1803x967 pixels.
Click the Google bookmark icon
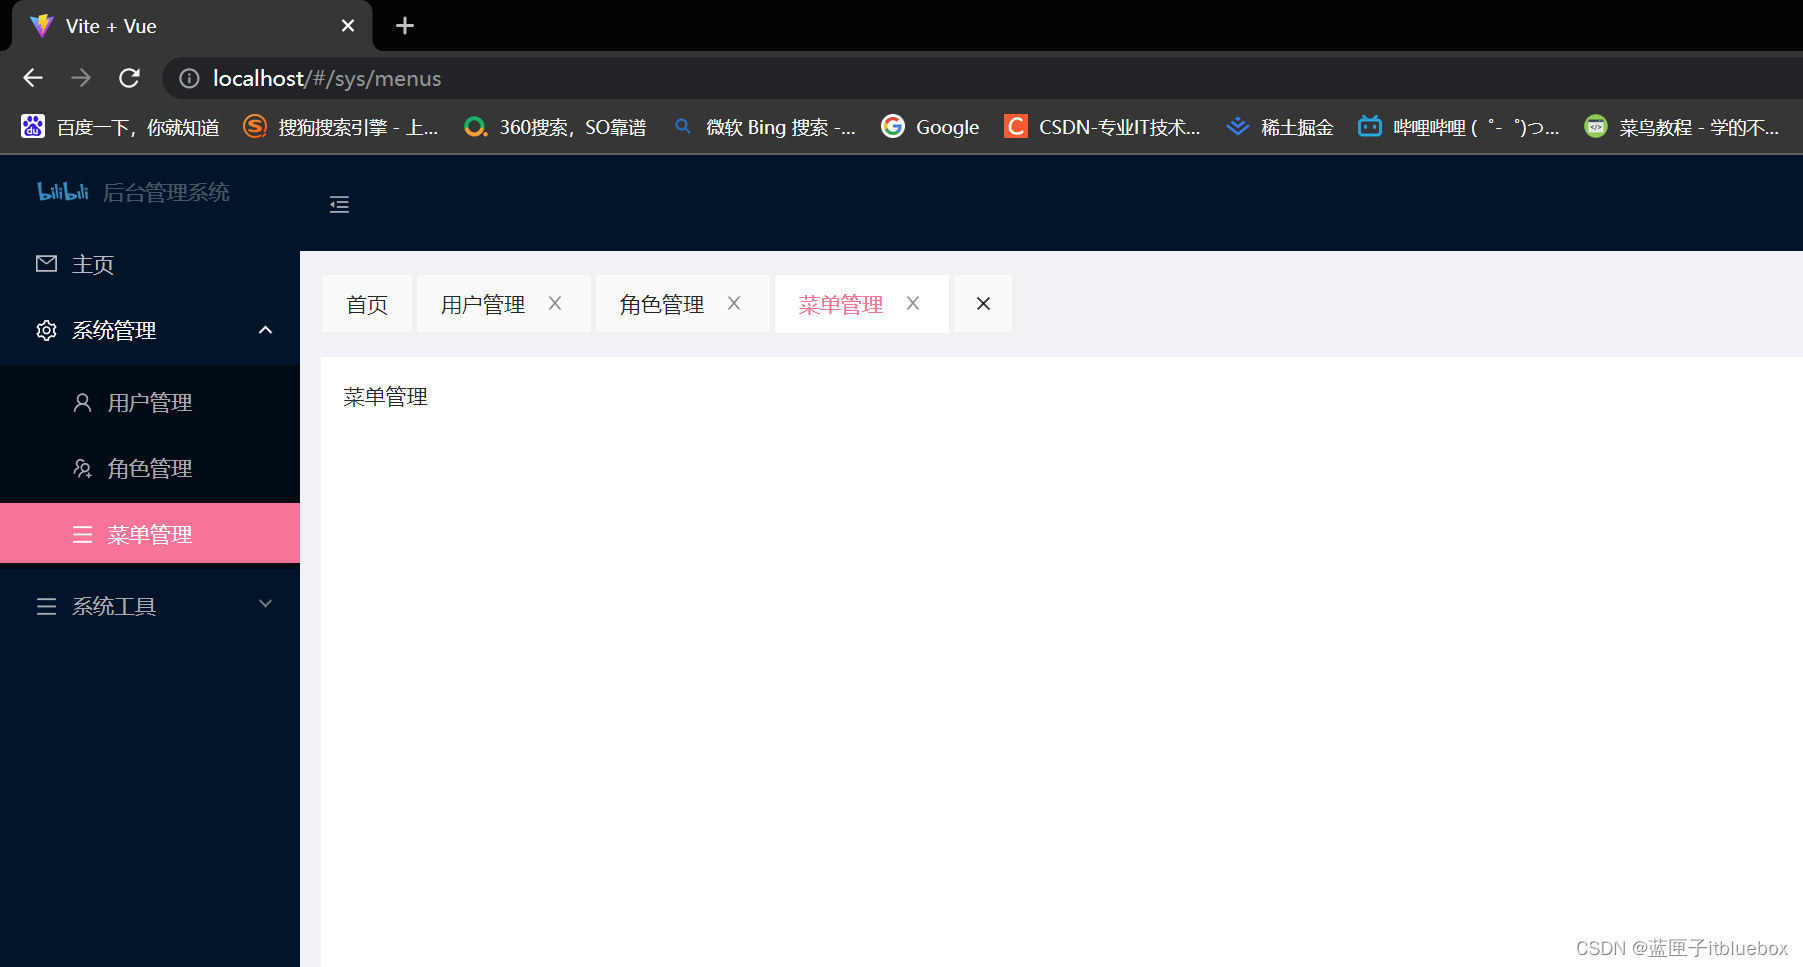click(892, 126)
